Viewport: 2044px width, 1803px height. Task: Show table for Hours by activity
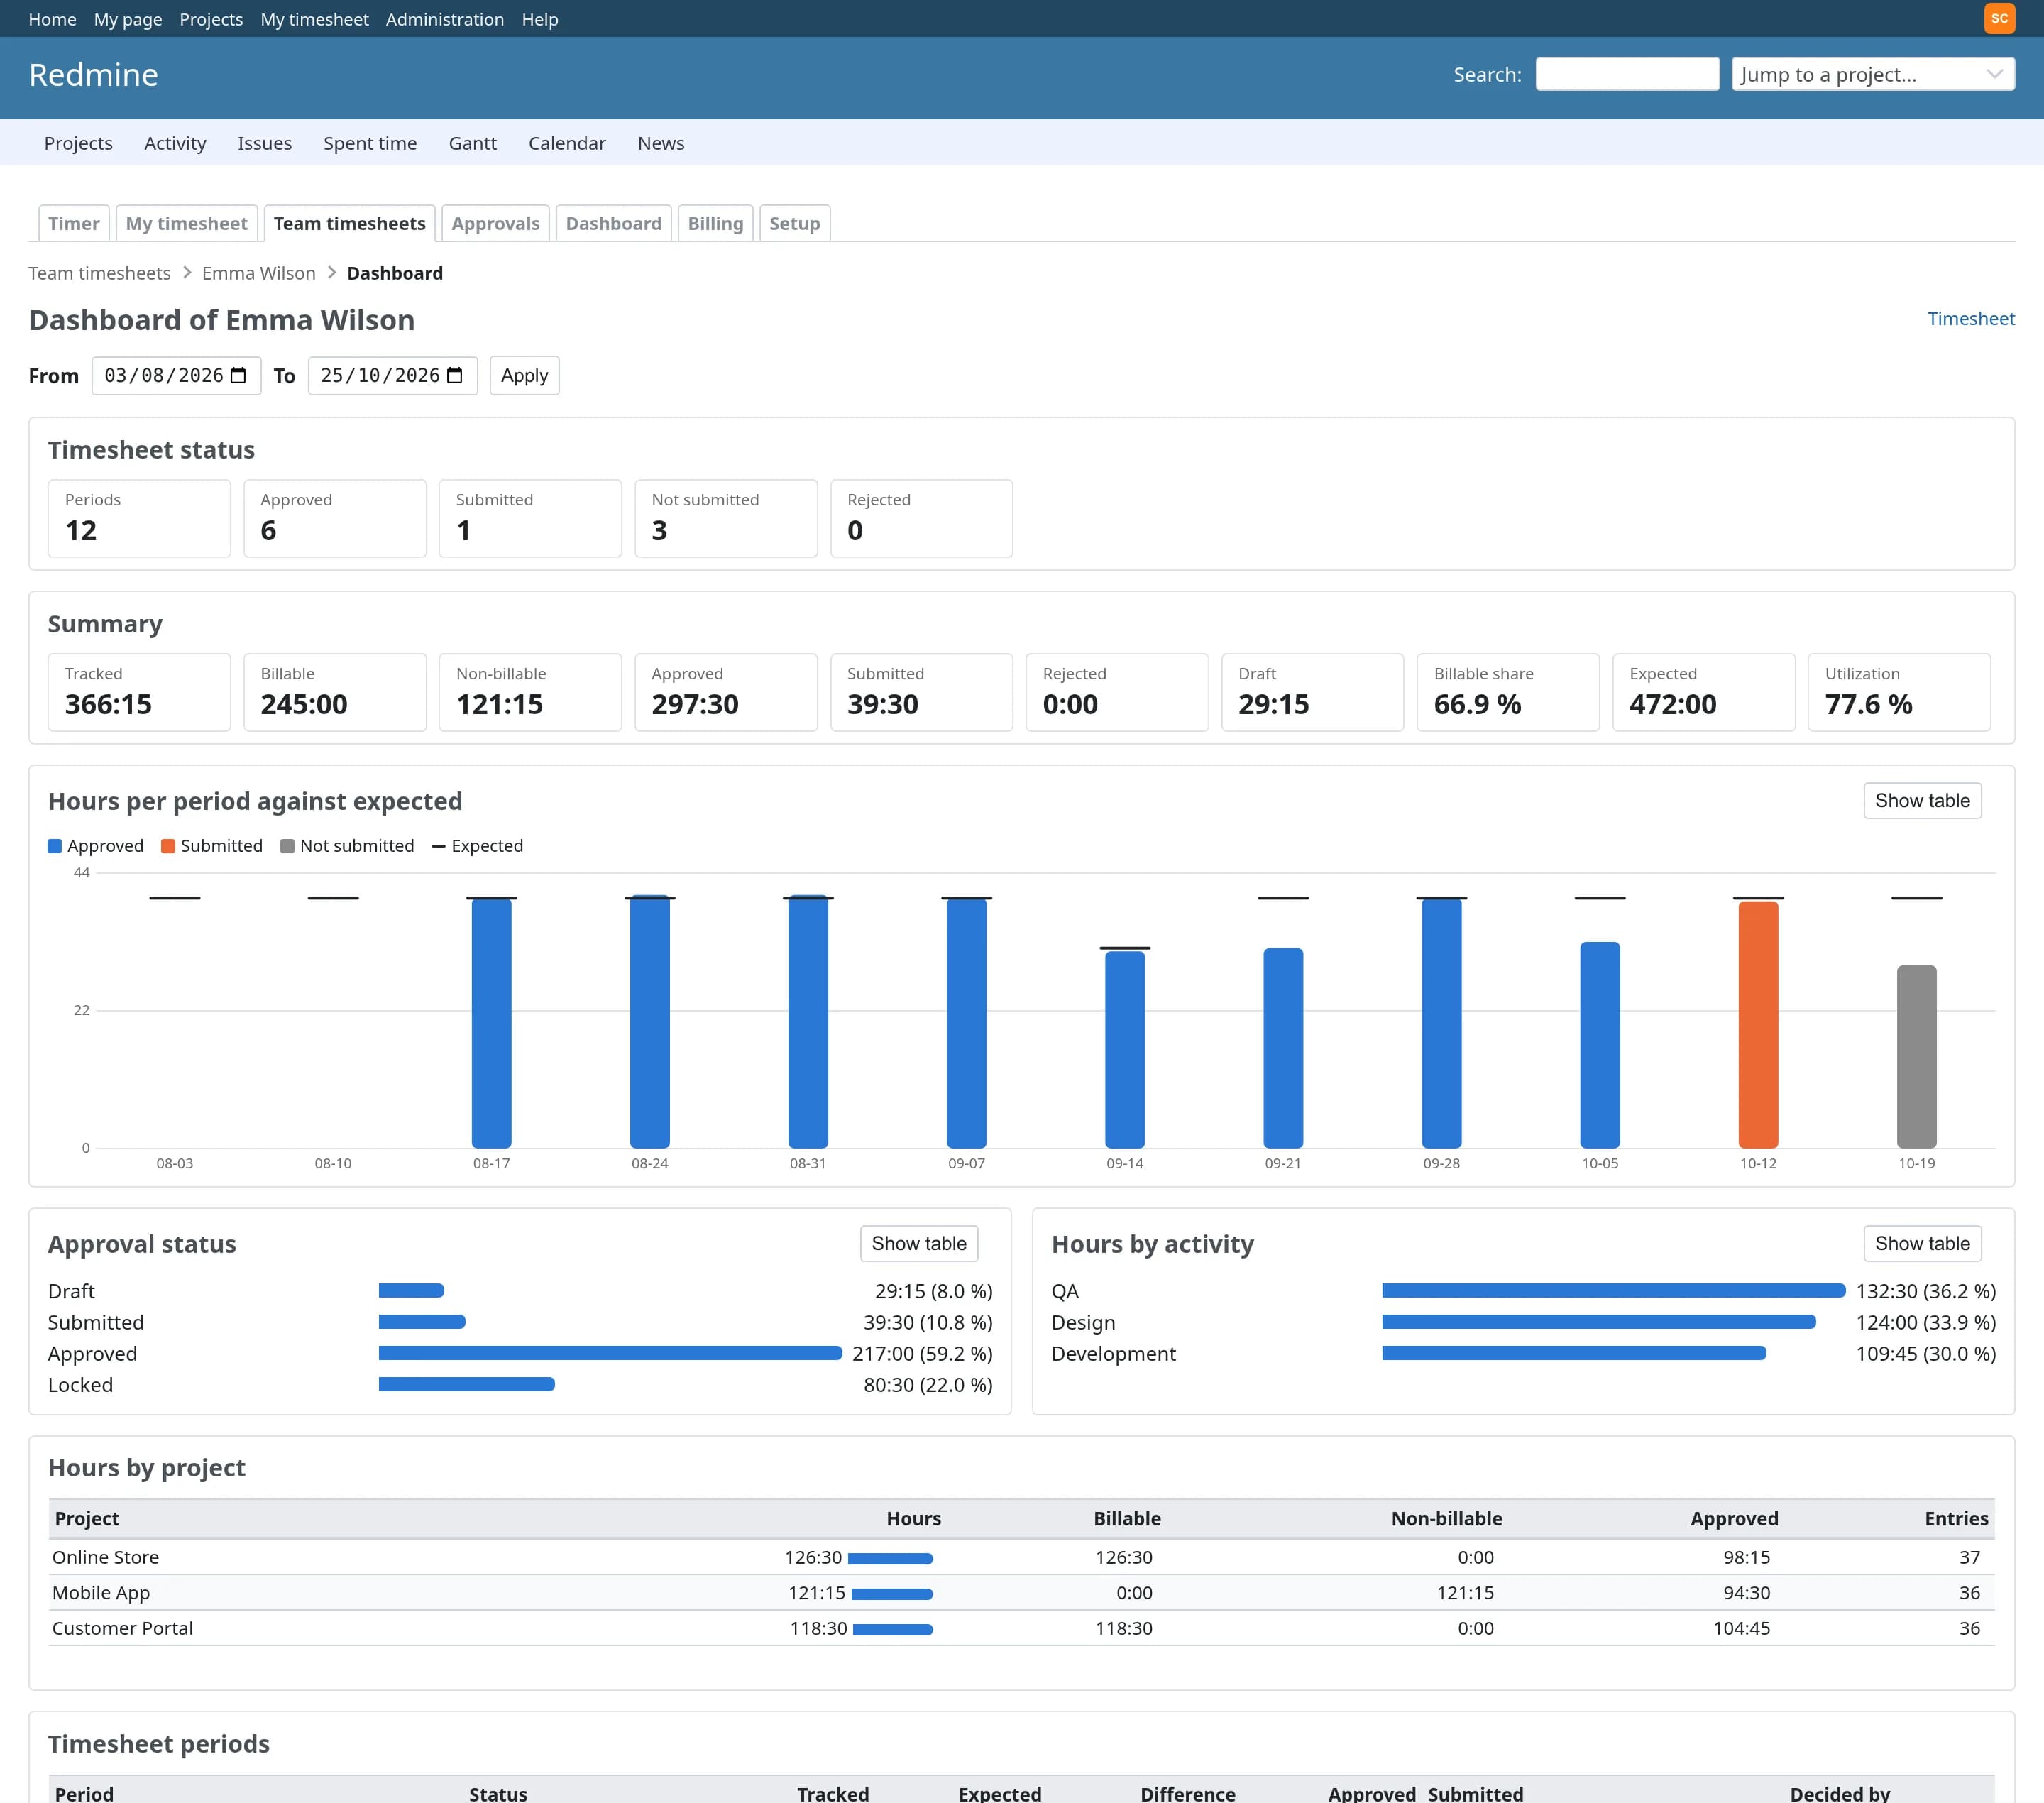coord(1922,1243)
